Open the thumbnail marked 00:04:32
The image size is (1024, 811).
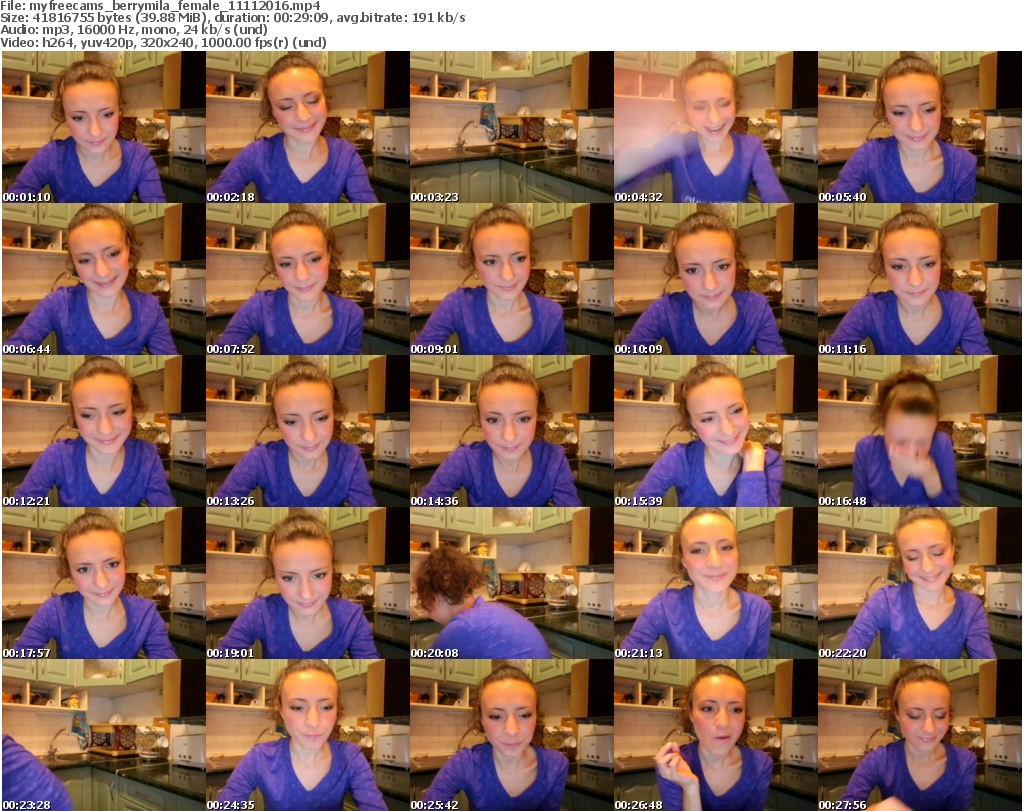pyautogui.click(x=715, y=127)
